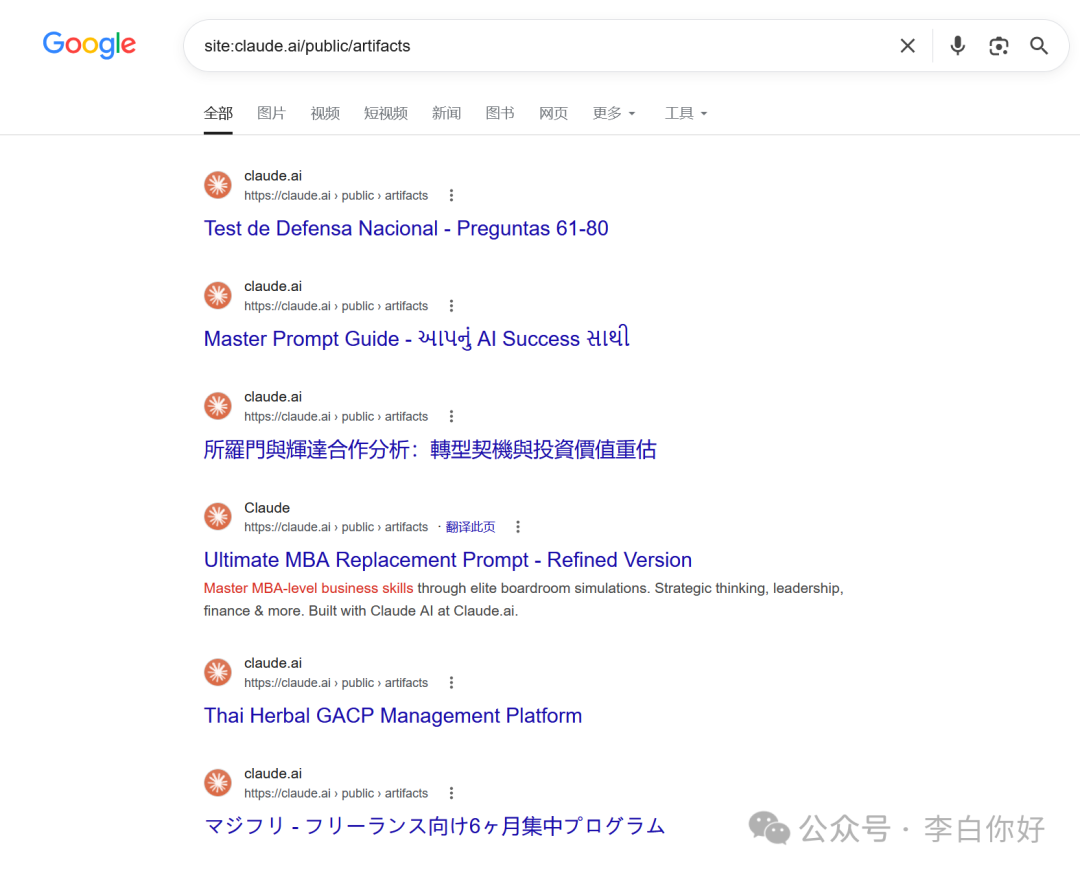This screenshot has height=873, width=1080.
Task: Open Thai Herbal GACP Management Platform link
Action: [393, 715]
